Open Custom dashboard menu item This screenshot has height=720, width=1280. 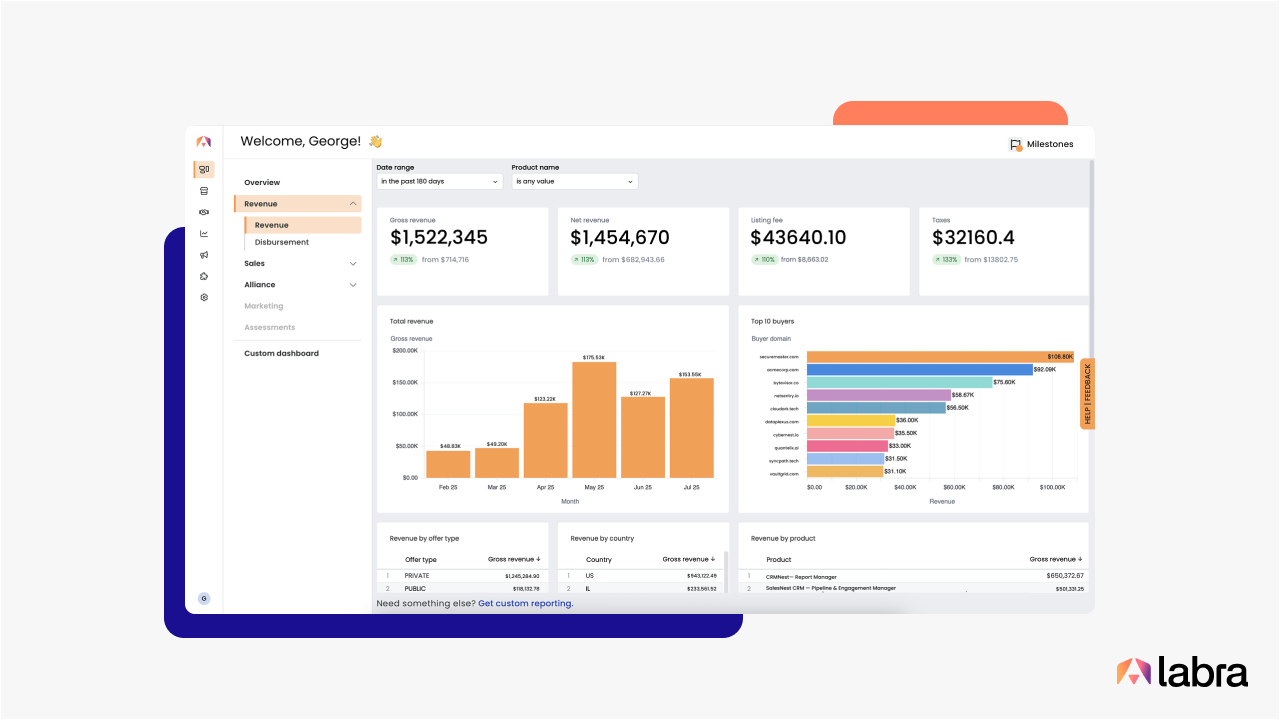282,354
